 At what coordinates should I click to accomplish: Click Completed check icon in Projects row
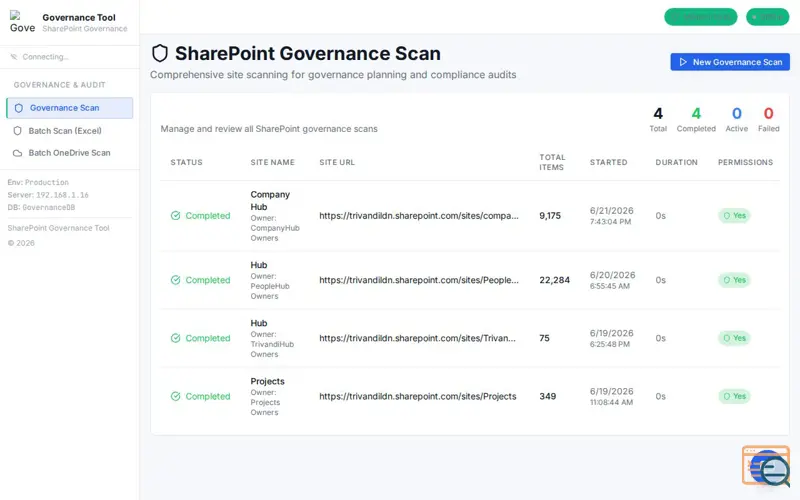click(x=176, y=396)
